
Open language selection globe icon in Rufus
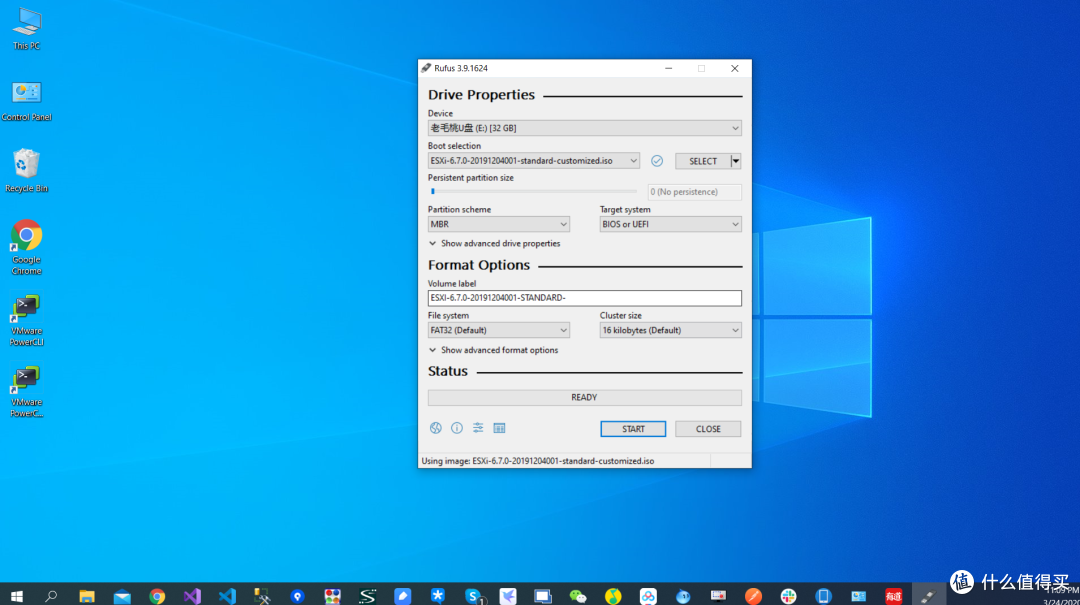(435, 428)
